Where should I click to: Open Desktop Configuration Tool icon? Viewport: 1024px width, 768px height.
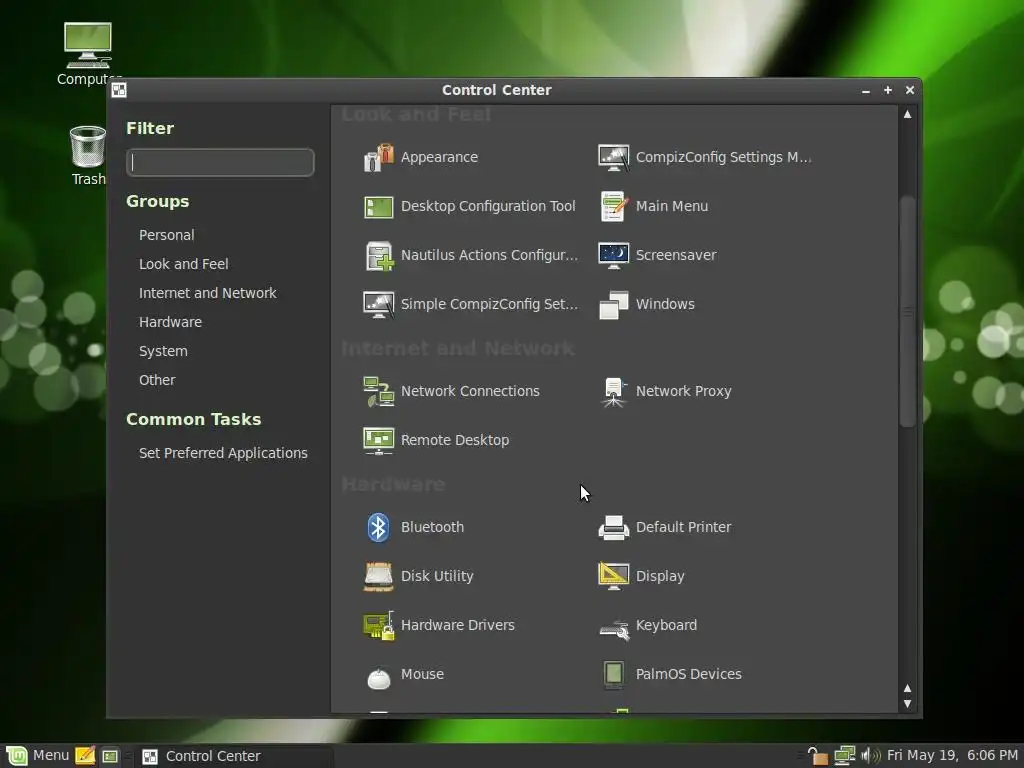pyautogui.click(x=379, y=206)
